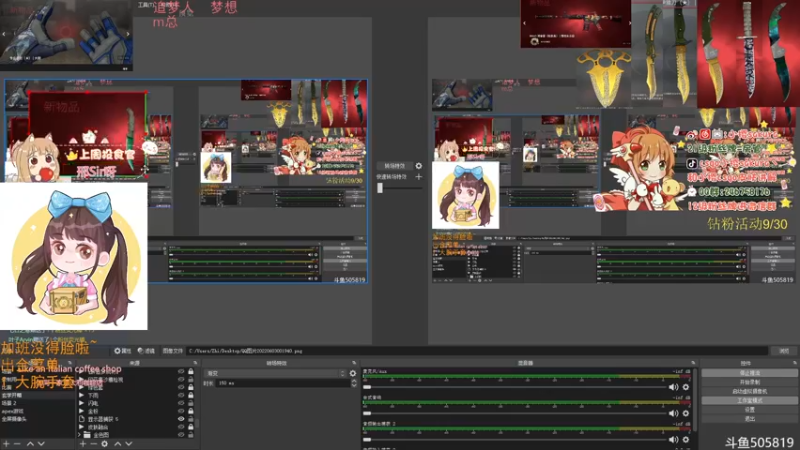Image resolution: width=800 pixels, height=450 pixels.
Task: Select the 下雨 media source row
Action: coord(135,395)
